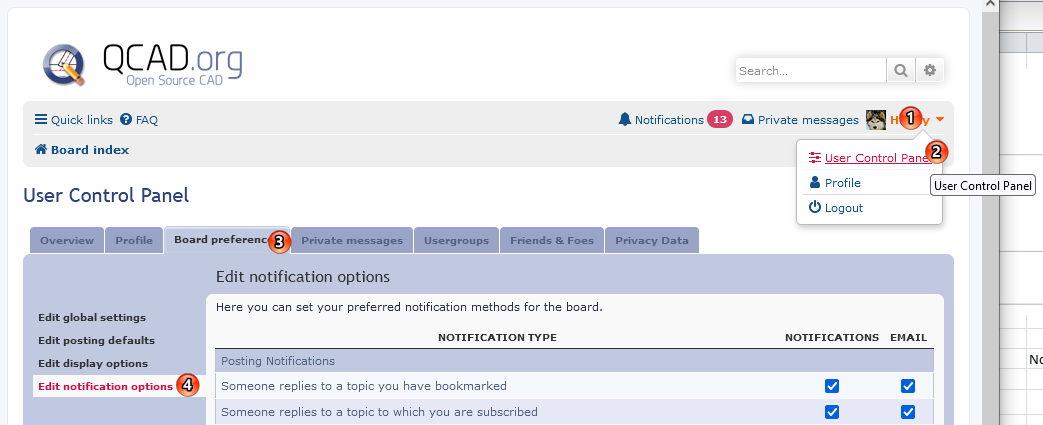
Task: Toggle notification checkbox for bookmarked topic replies
Action: (832, 386)
